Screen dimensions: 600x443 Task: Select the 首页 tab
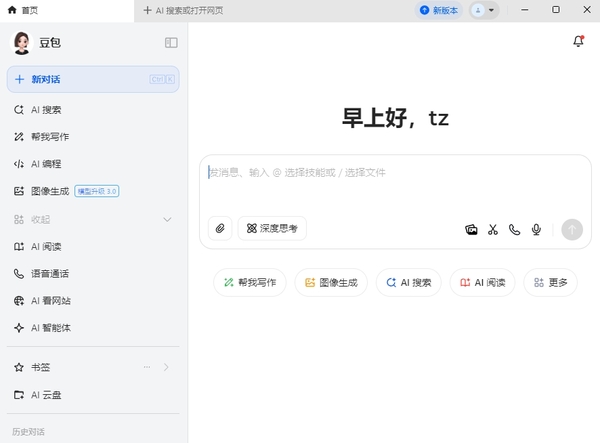(67, 10)
